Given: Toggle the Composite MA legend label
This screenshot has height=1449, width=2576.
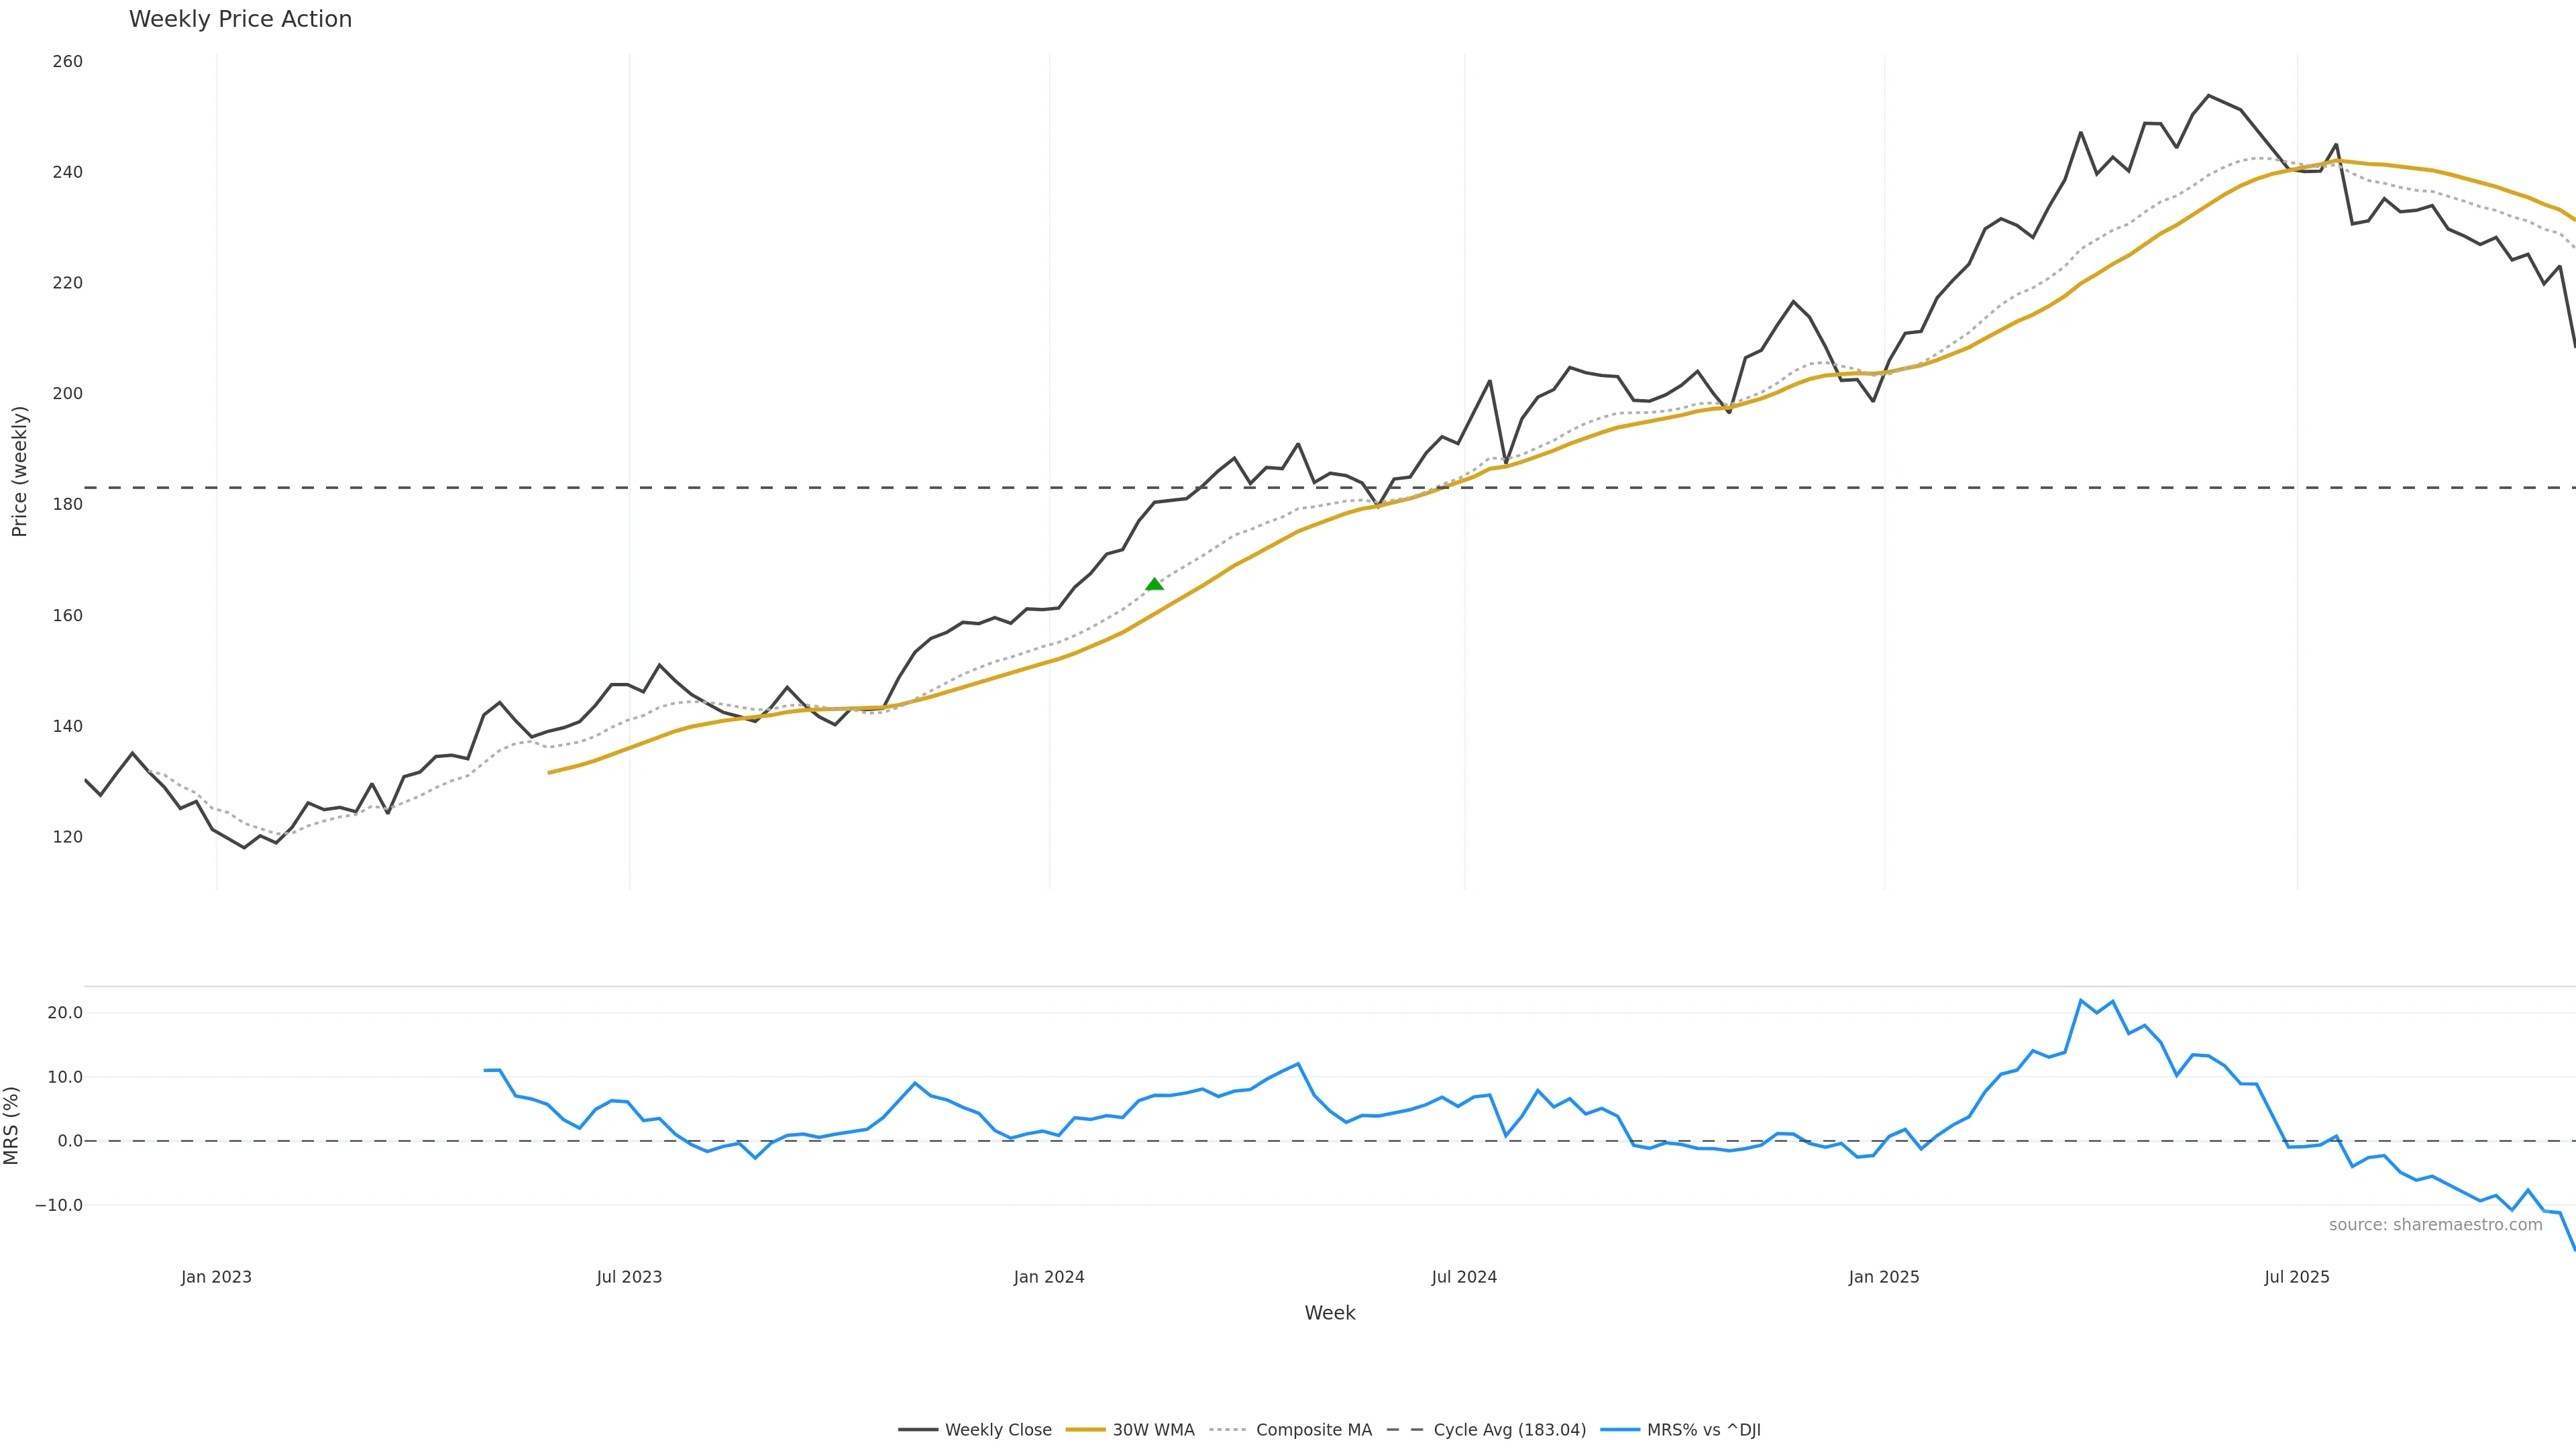Looking at the screenshot, I should pos(1313,1430).
